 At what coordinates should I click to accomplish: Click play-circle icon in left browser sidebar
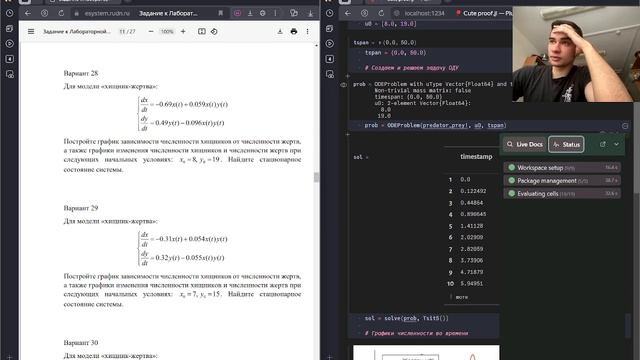pos(9,44)
